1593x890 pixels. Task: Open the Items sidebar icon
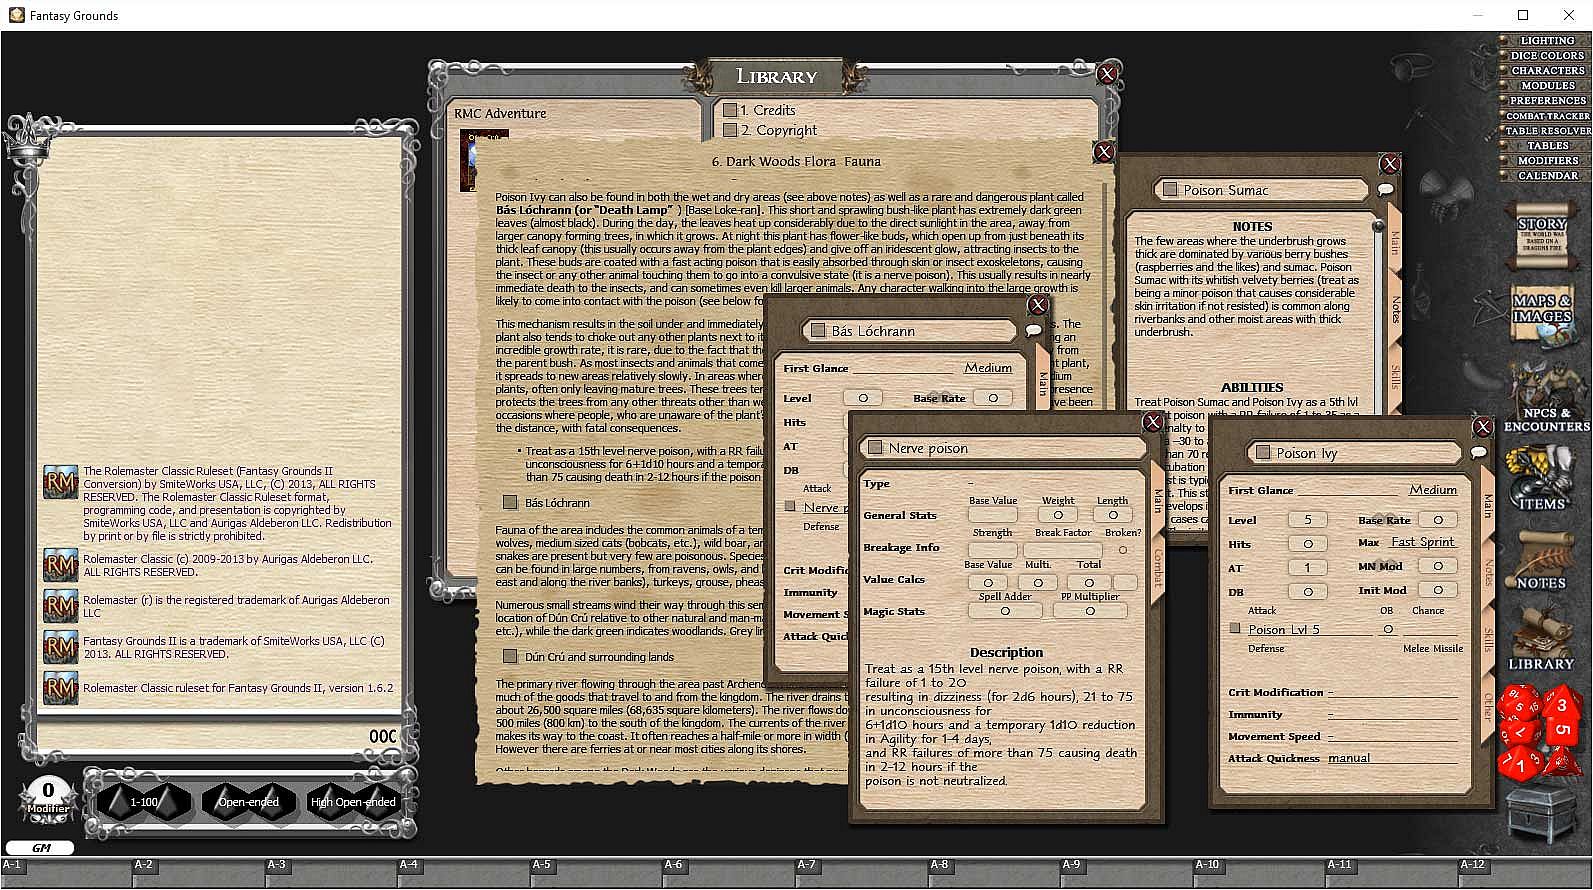pos(1541,479)
